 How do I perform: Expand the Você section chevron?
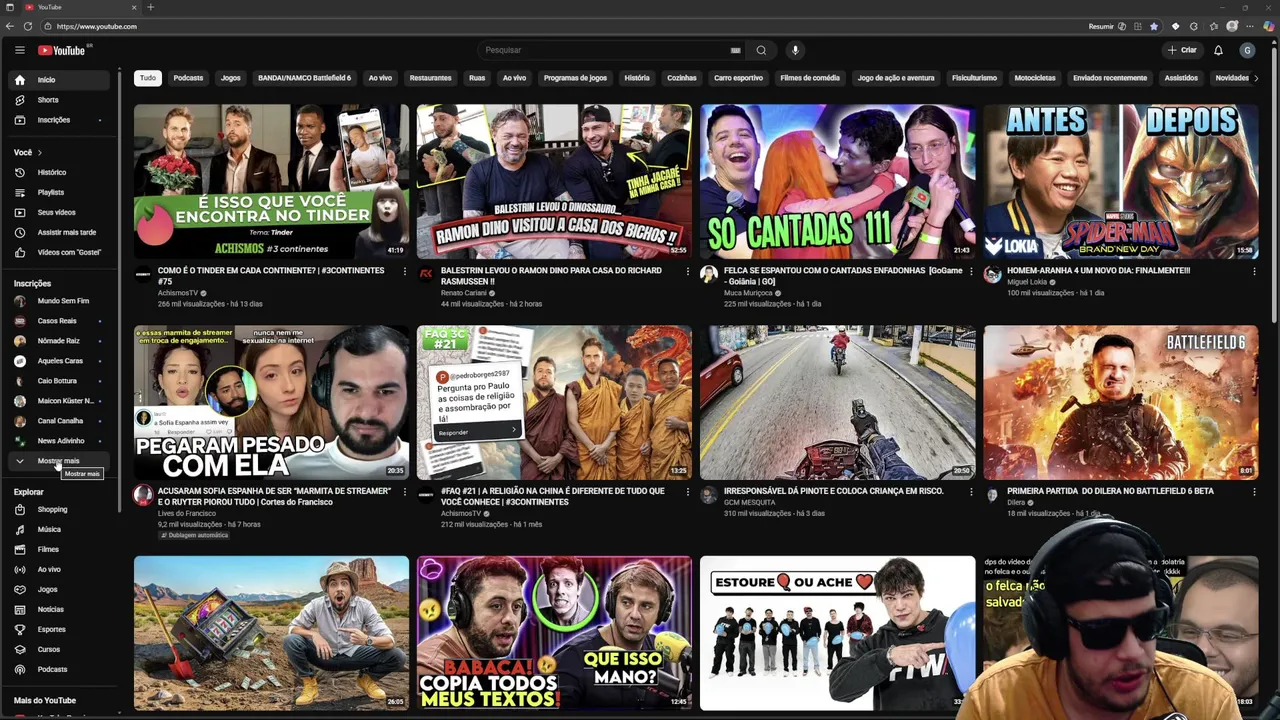40,152
